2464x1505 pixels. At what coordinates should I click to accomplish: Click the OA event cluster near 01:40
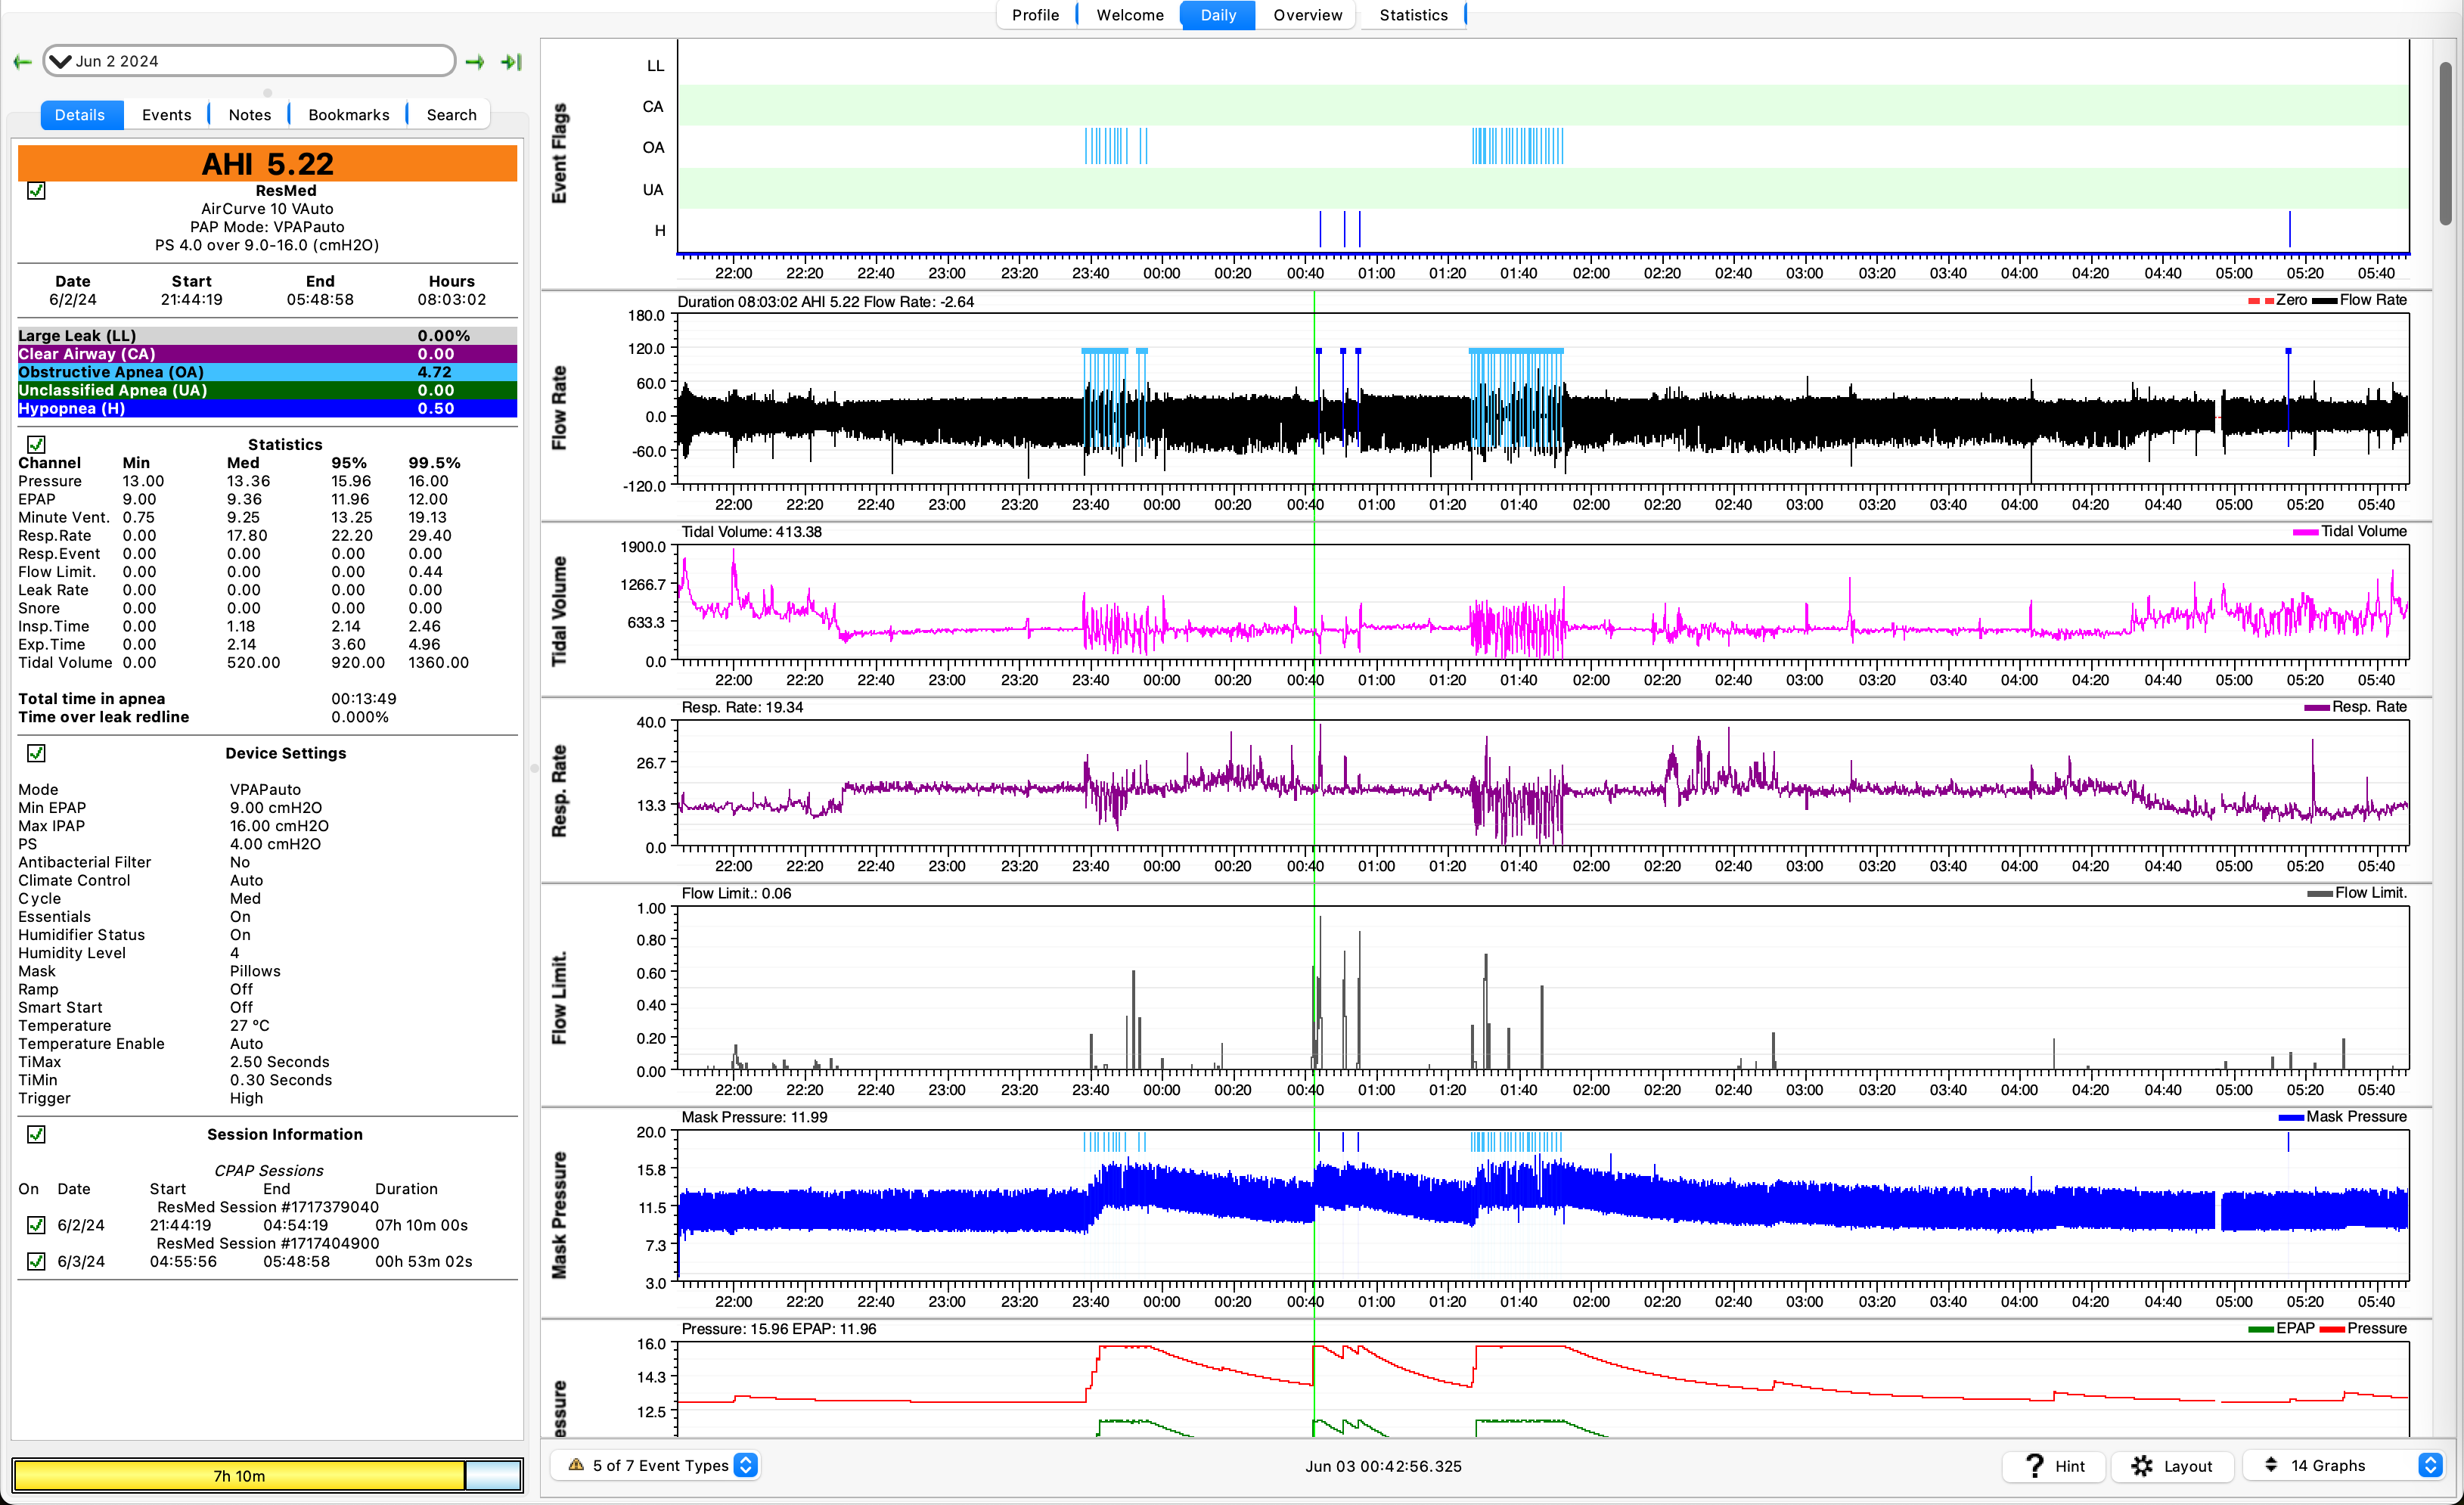coord(1517,147)
